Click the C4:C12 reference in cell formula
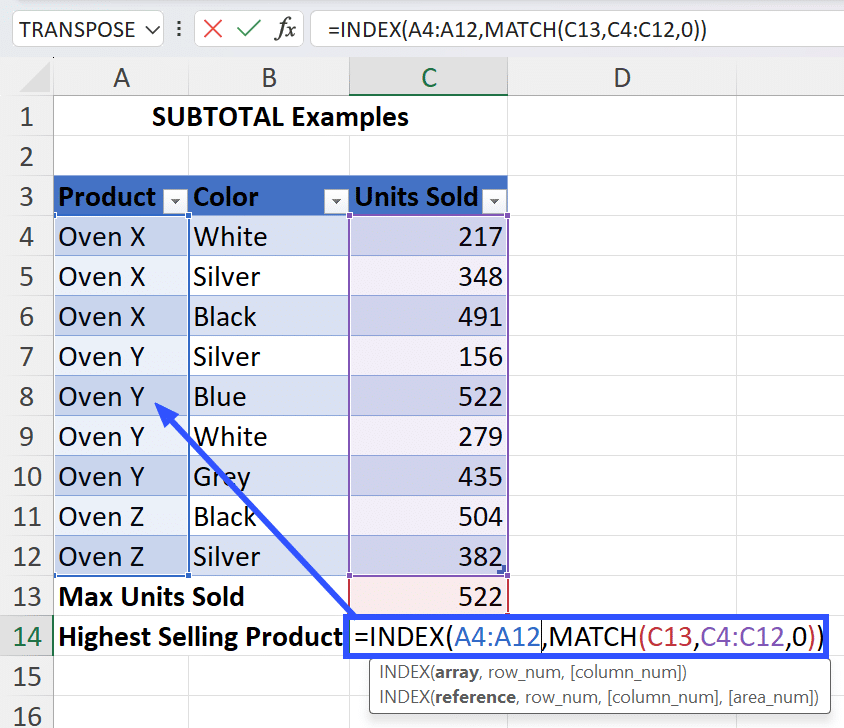The width and height of the screenshot is (844, 728). tap(742, 636)
